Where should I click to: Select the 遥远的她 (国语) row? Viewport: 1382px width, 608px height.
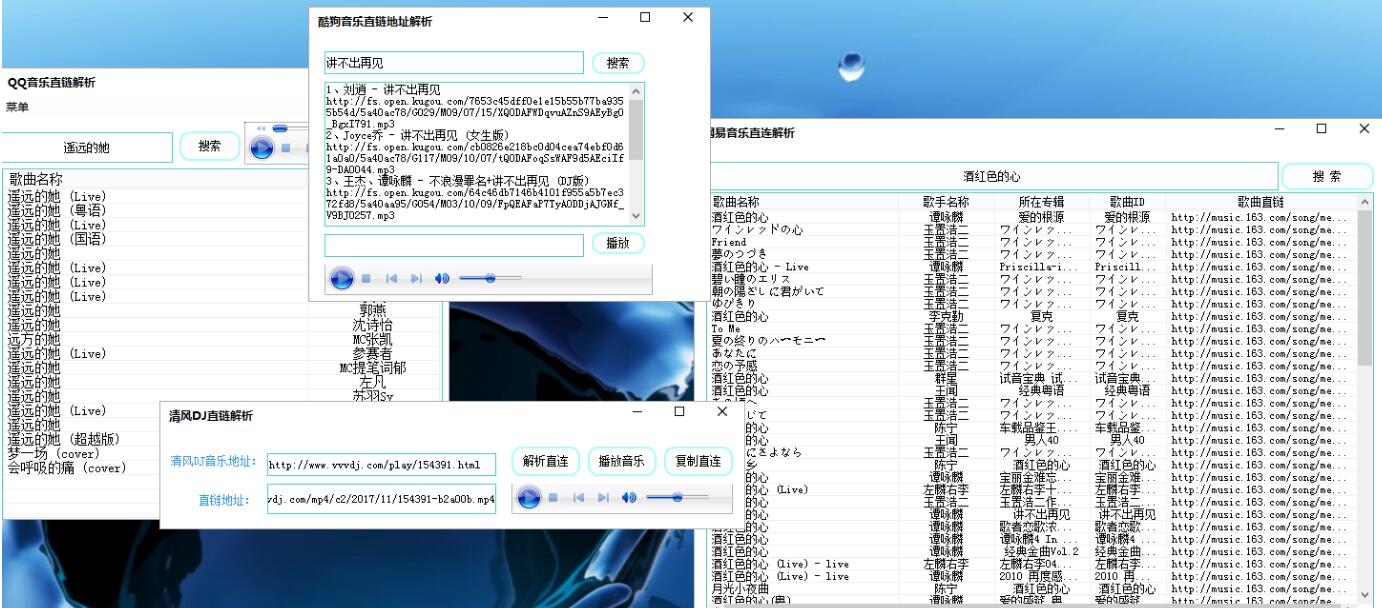click(221, 239)
